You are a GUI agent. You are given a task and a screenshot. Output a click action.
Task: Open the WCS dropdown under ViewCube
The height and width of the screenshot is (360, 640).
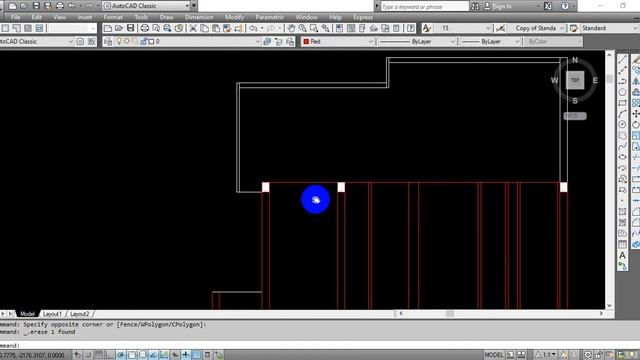click(x=575, y=116)
